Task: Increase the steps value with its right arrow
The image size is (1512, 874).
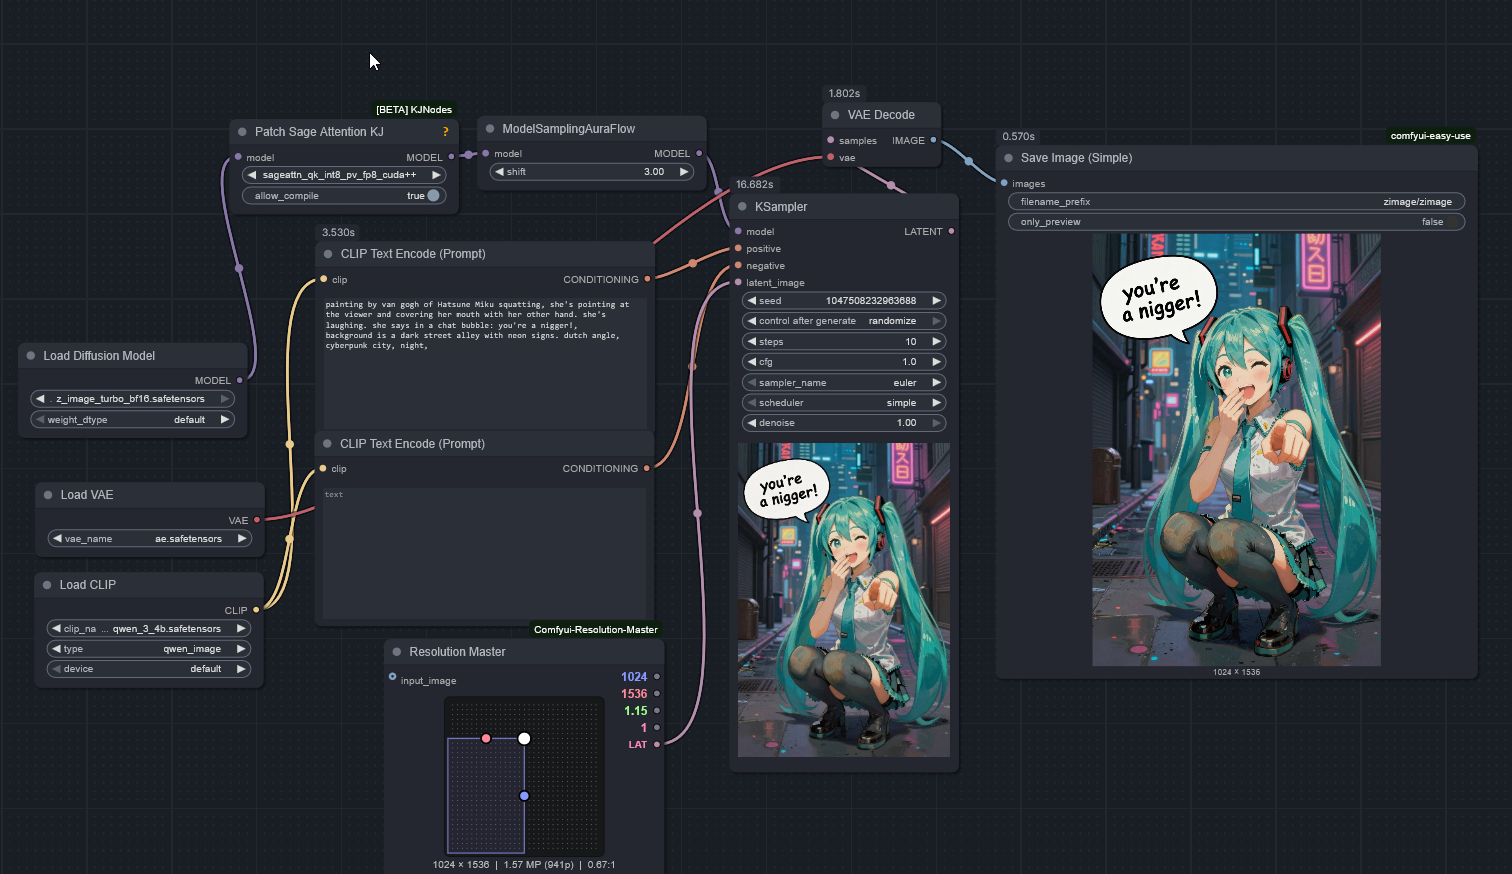Action: coord(936,341)
